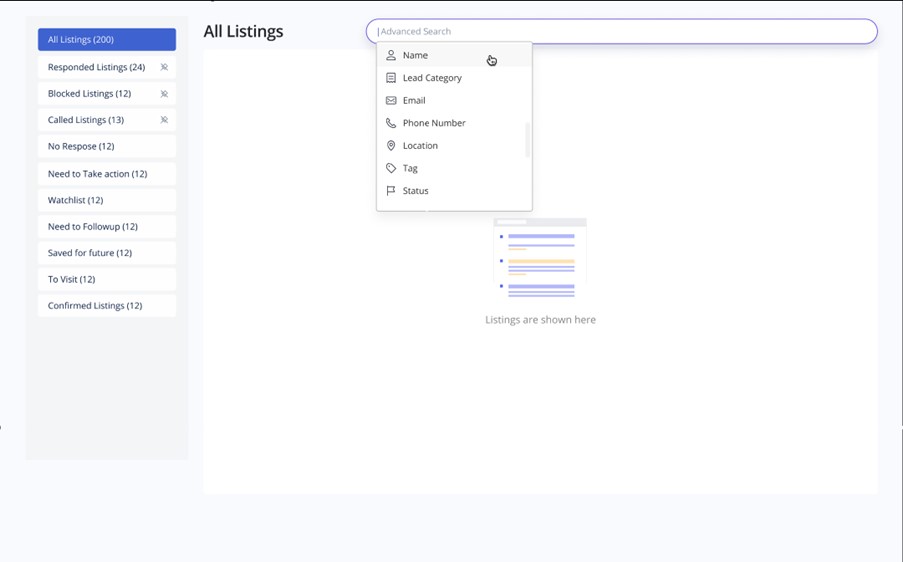Toggle pin icon on Blocked Listings
903x562 pixels.
[x=165, y=94]
